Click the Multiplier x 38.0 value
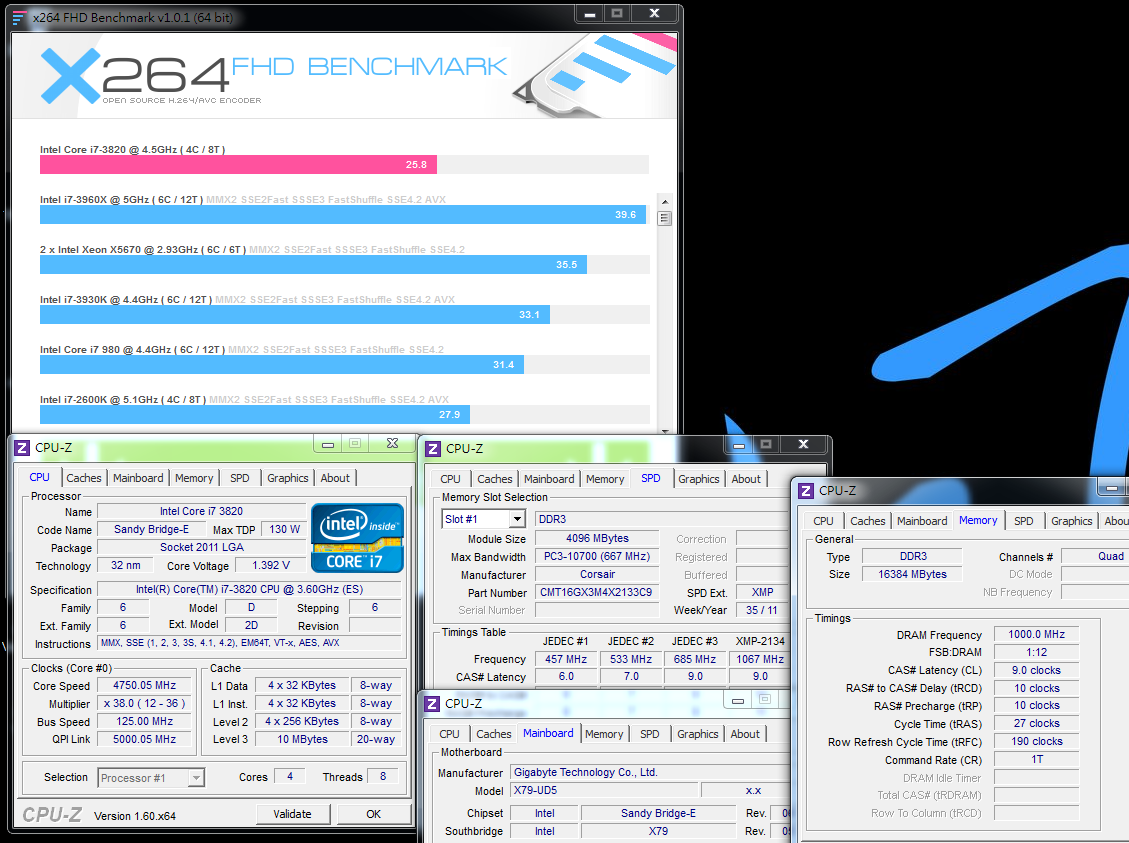Screen dimensions: 1129x843 pos(145,703)
